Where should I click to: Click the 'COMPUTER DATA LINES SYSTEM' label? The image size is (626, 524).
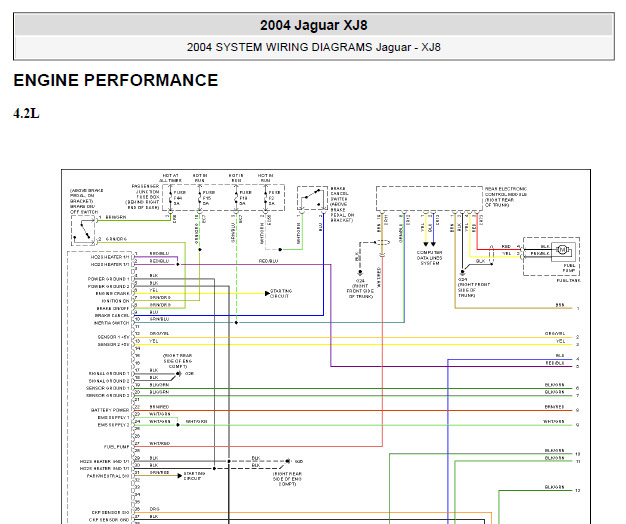[x=430, y=258]
